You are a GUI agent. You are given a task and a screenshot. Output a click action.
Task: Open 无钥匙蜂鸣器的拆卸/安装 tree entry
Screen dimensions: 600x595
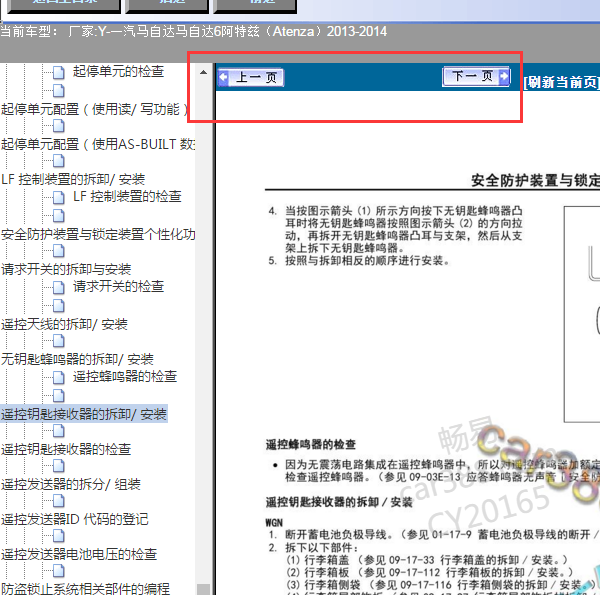click(77, 359)
